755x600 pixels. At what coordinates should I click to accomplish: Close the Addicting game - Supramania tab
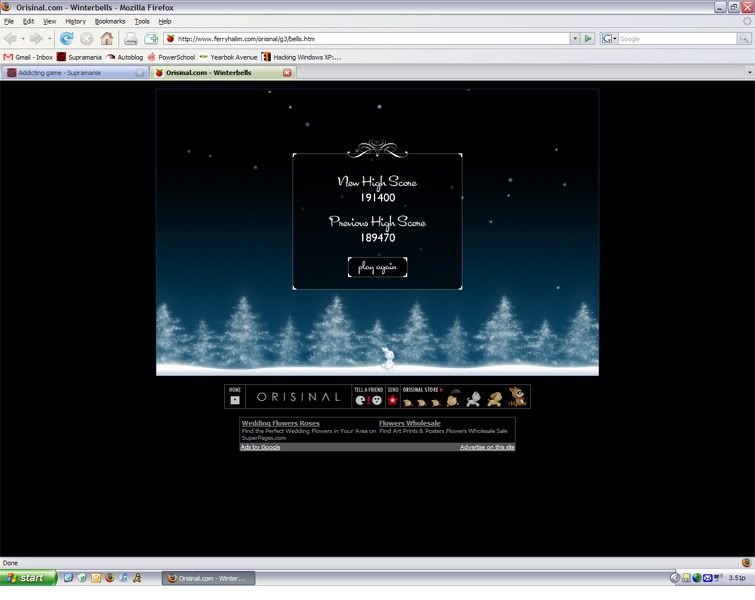(x=140, y=73)
